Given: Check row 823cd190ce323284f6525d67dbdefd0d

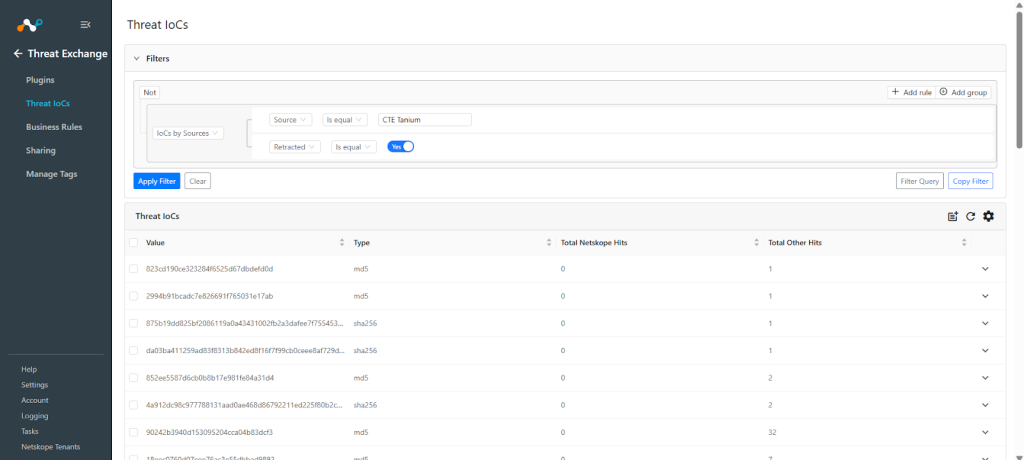Looking at the screenshot, I should (x=133, y=269).
